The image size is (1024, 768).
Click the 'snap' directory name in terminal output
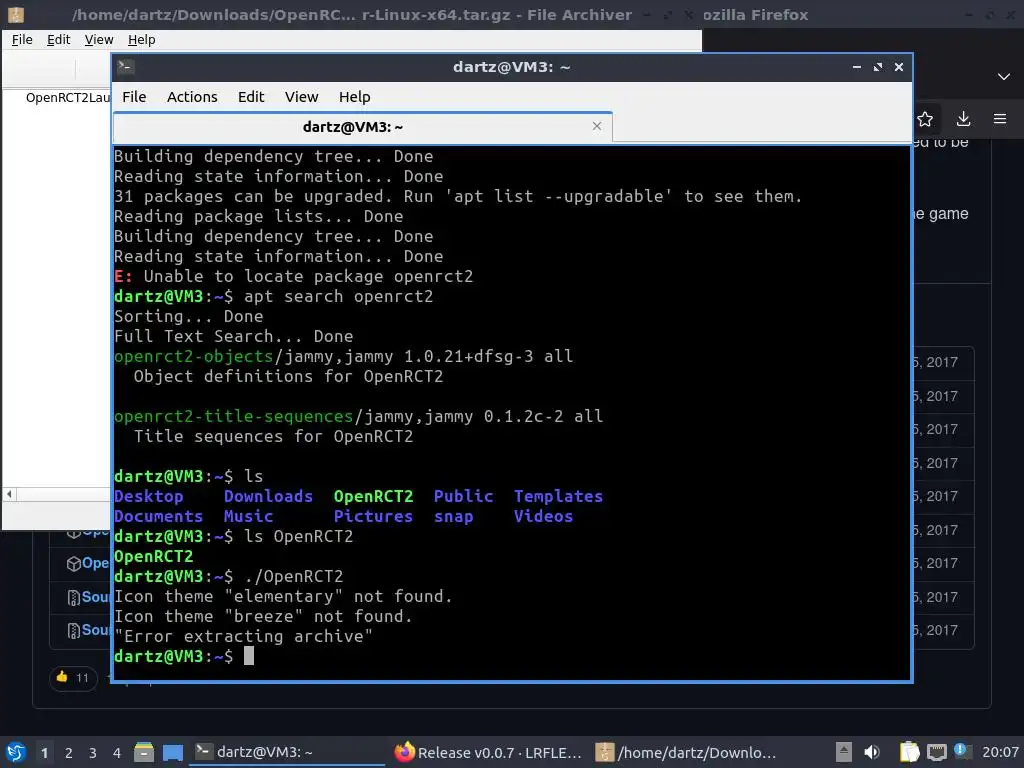454,517
